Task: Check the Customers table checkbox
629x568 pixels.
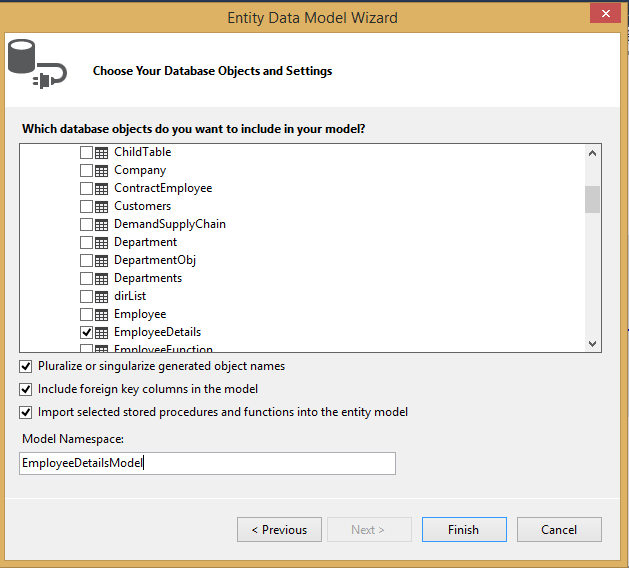Action: tap(86, 207)
